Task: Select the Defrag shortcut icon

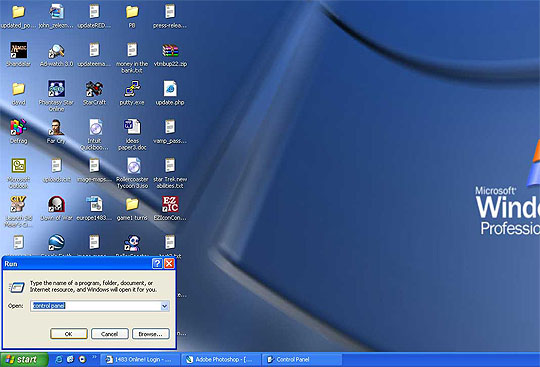Action: pos(19,128)
